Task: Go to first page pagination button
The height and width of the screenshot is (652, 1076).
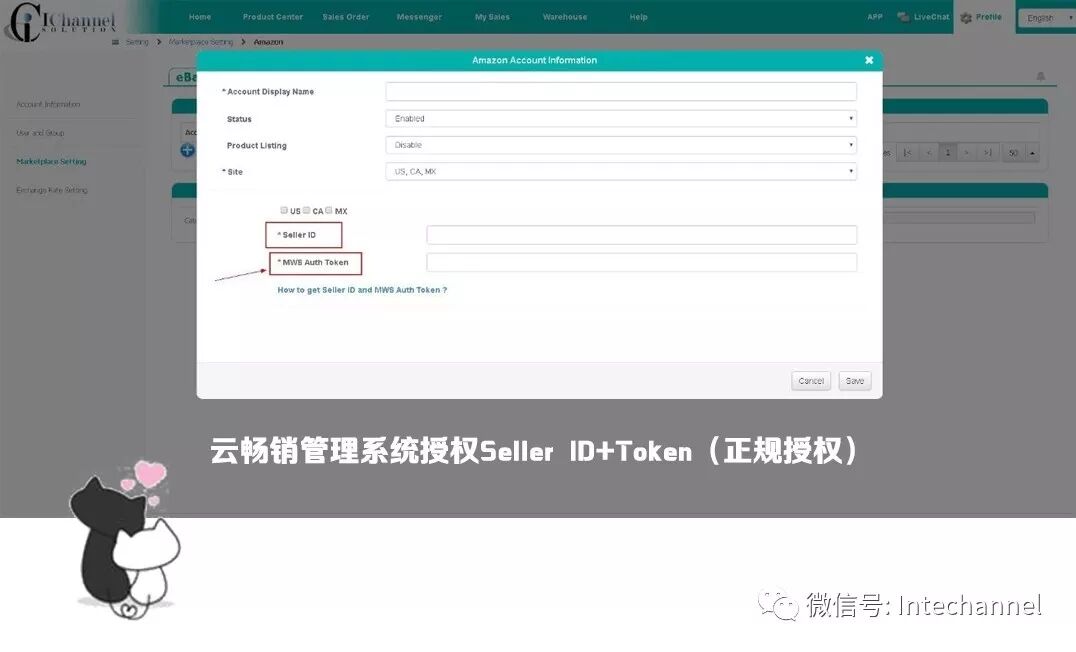Action: point(907,152)
